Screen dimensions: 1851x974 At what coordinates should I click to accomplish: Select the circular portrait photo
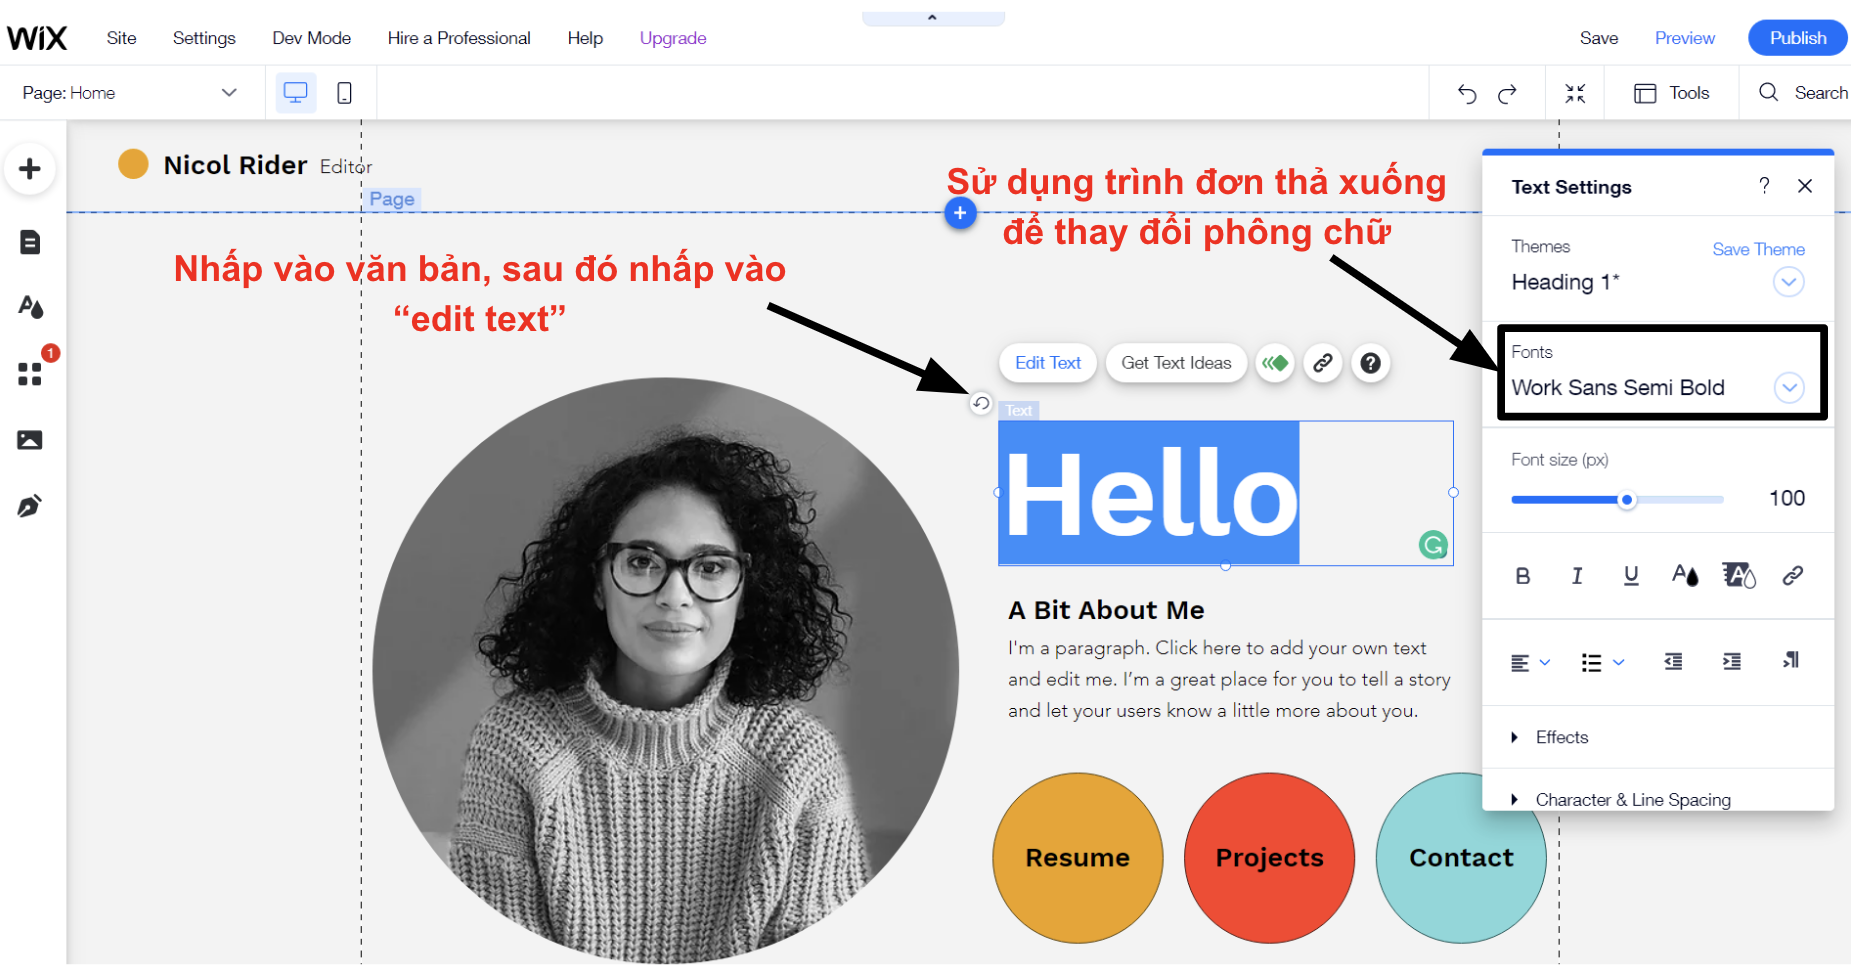click(x=666, y=670)
